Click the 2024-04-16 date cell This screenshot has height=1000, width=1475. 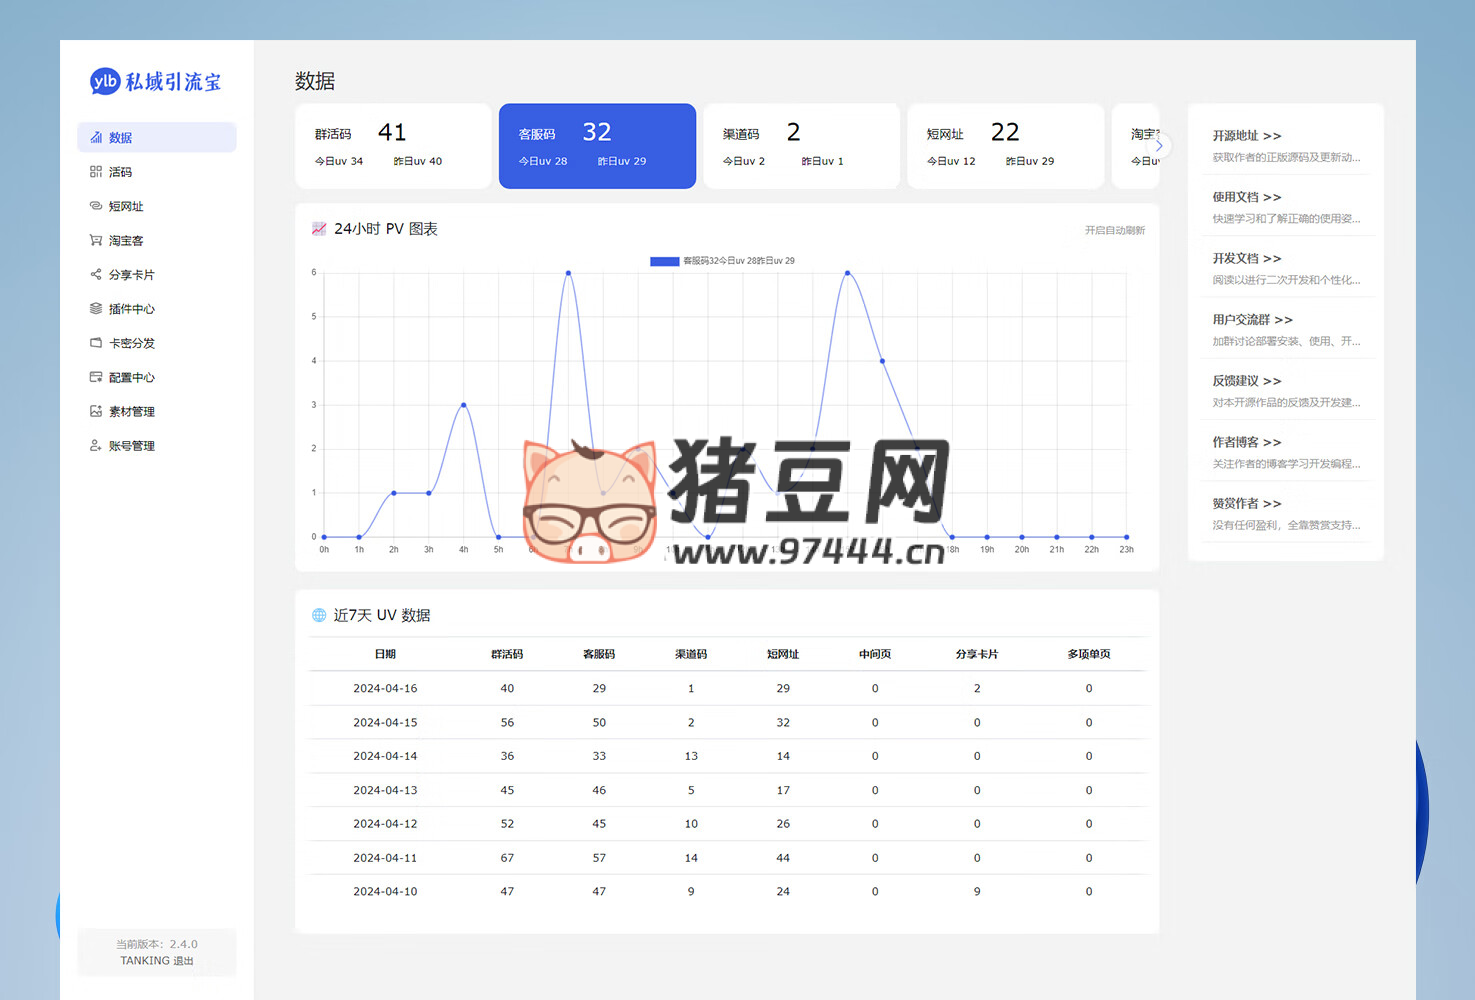[x=385, y=688]
